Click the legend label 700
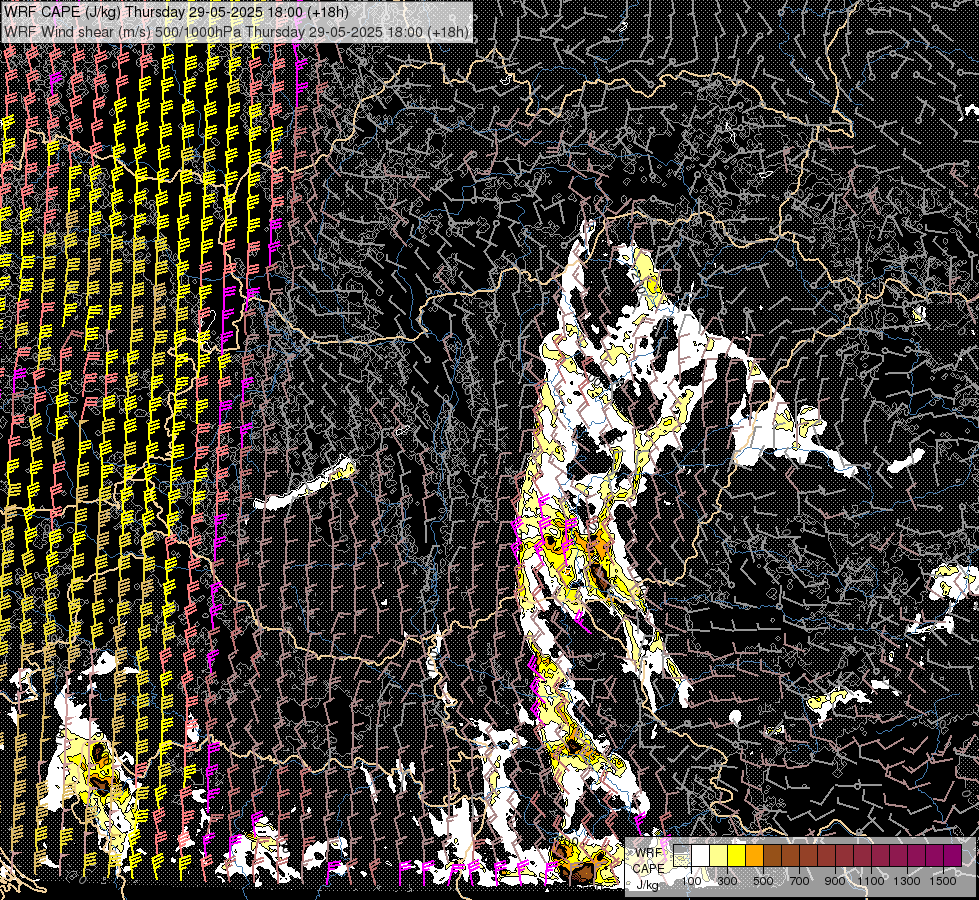The image size is (979, 900). tap(799, 881)
